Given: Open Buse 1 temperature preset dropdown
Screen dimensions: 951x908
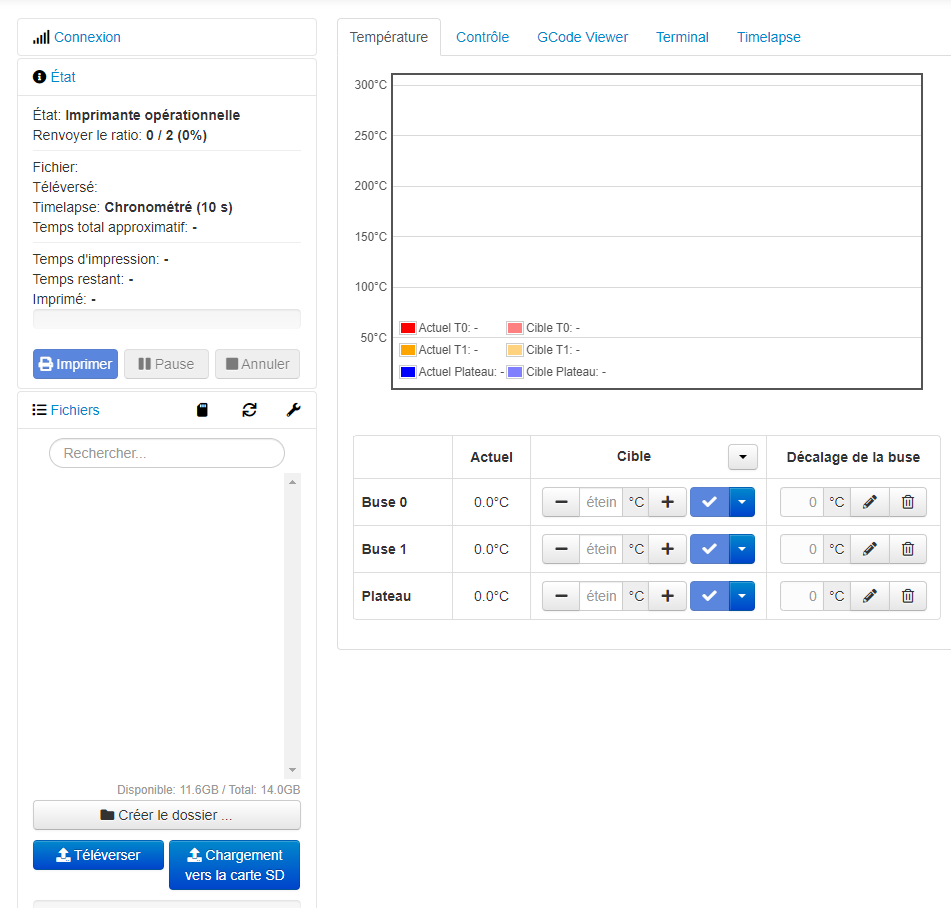Looking at the screenshot, I should [x=742, y=549].
